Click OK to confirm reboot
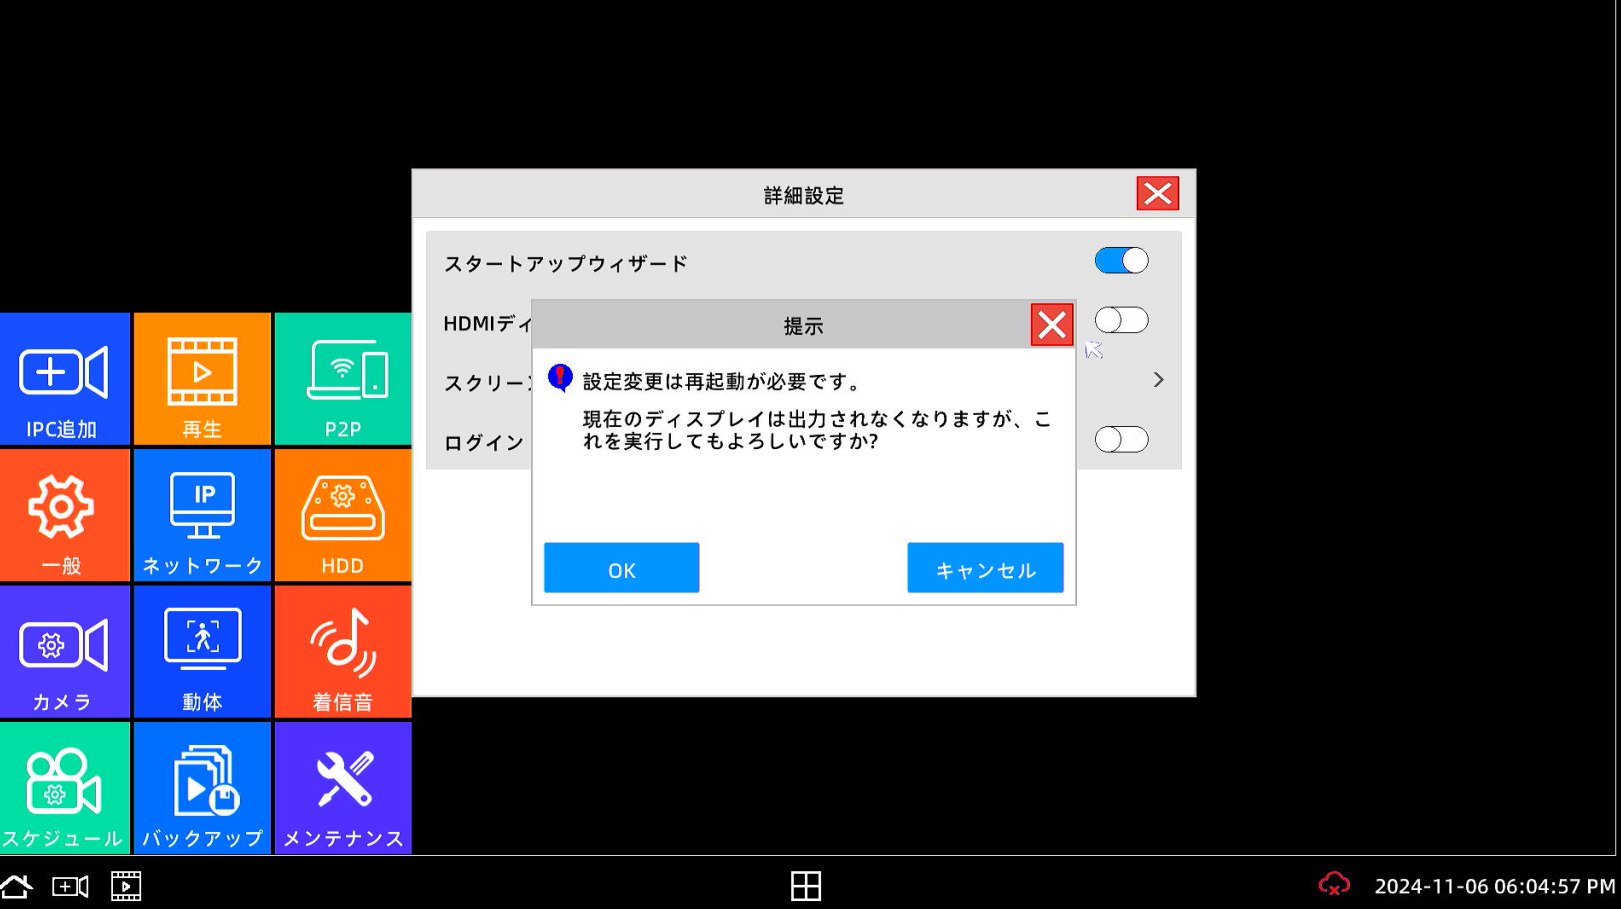This screenshot has width=1621, height=909. tap(621, 568)
